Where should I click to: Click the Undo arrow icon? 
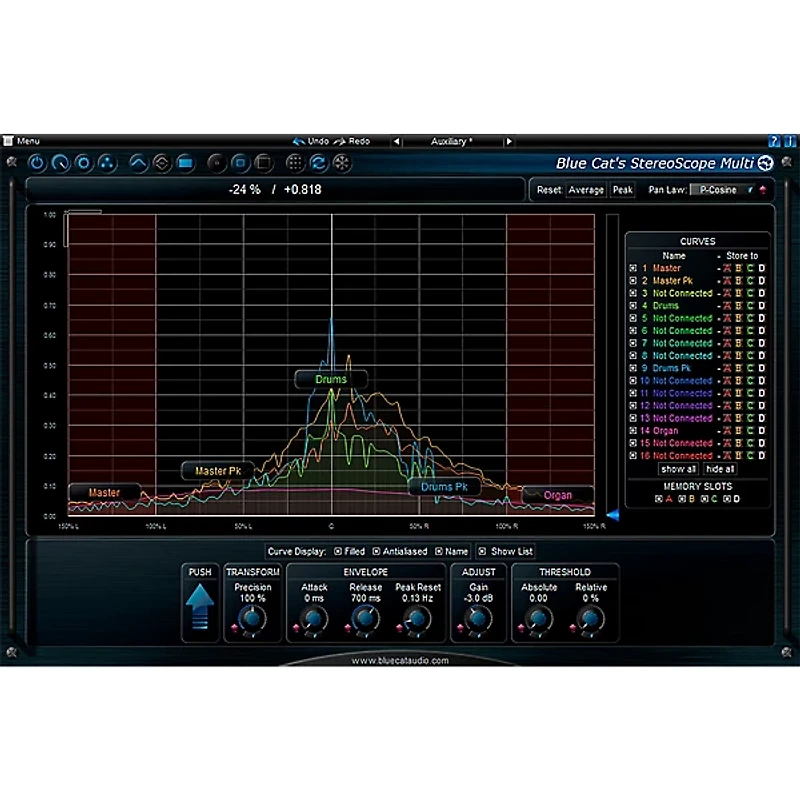299,141
